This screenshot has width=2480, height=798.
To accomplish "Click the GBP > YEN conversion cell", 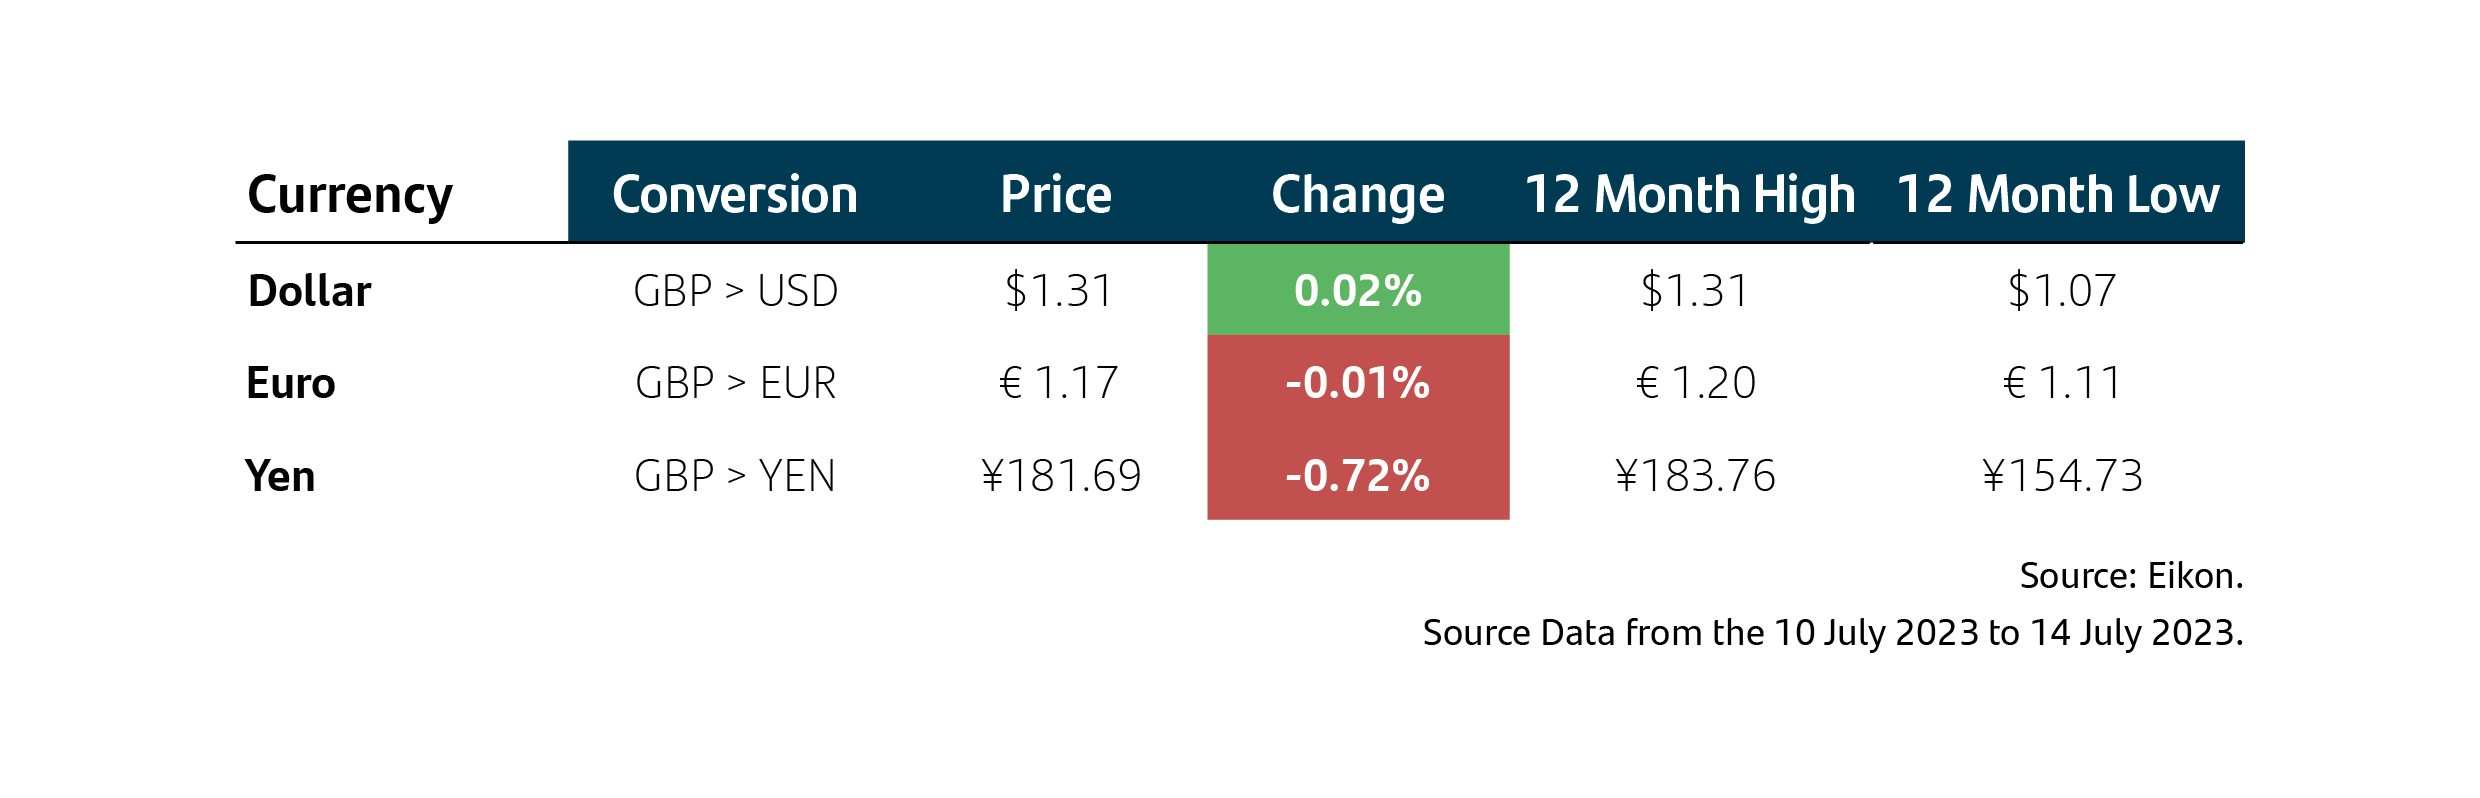I will point(735,476).
